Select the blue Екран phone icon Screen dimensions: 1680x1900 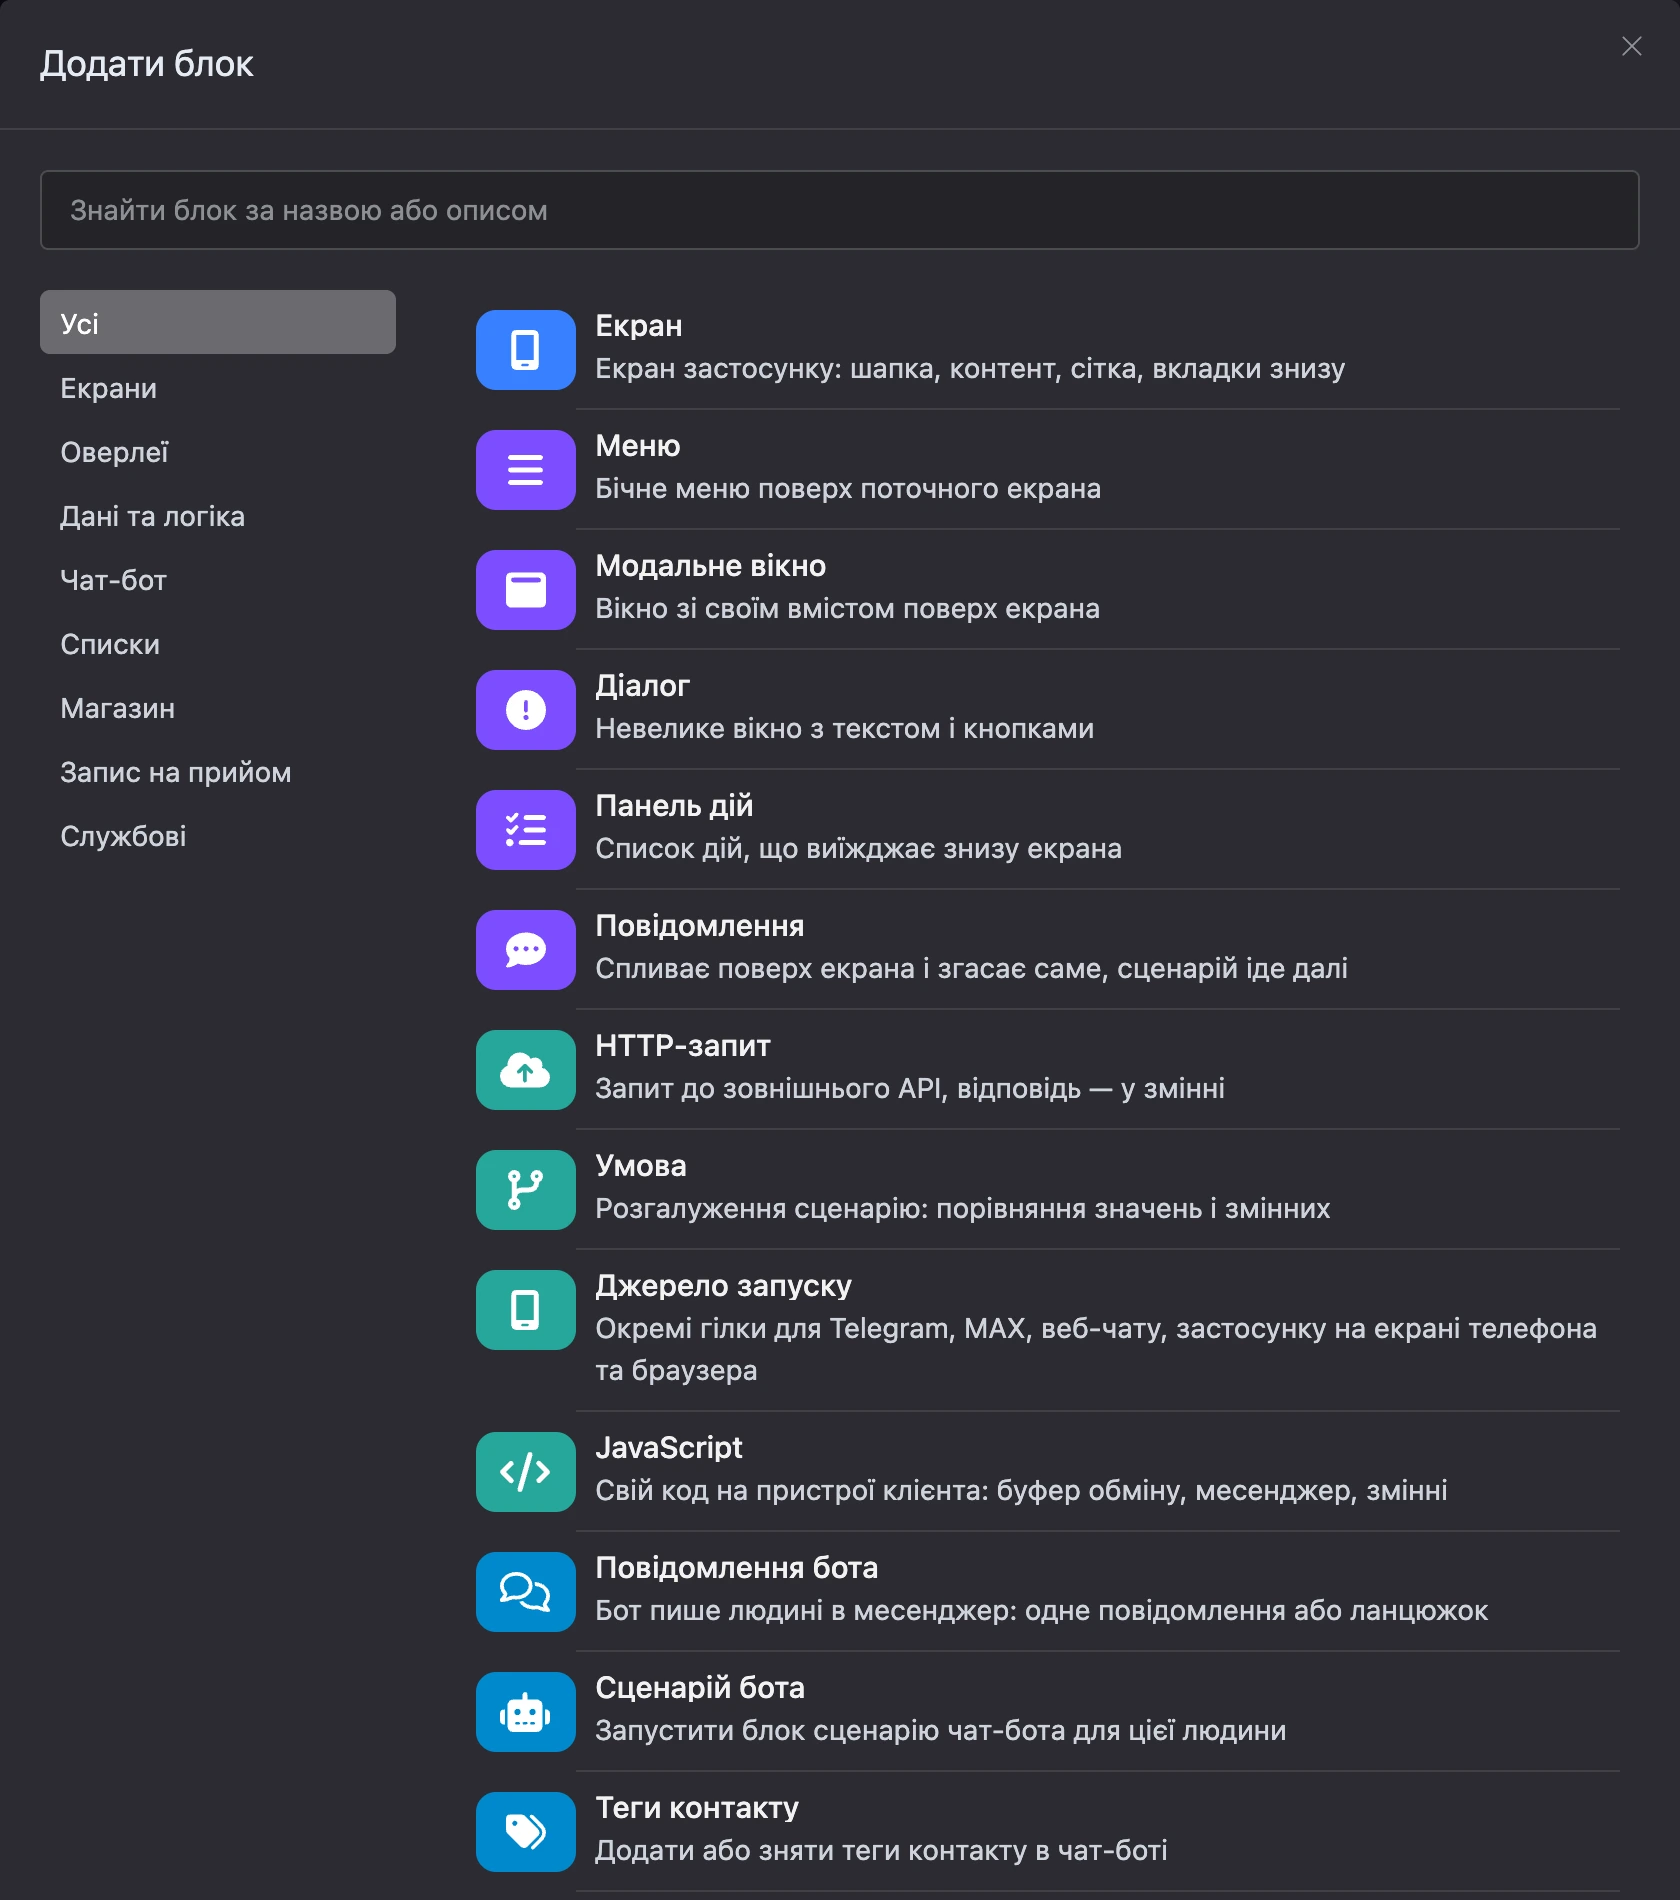525,350
